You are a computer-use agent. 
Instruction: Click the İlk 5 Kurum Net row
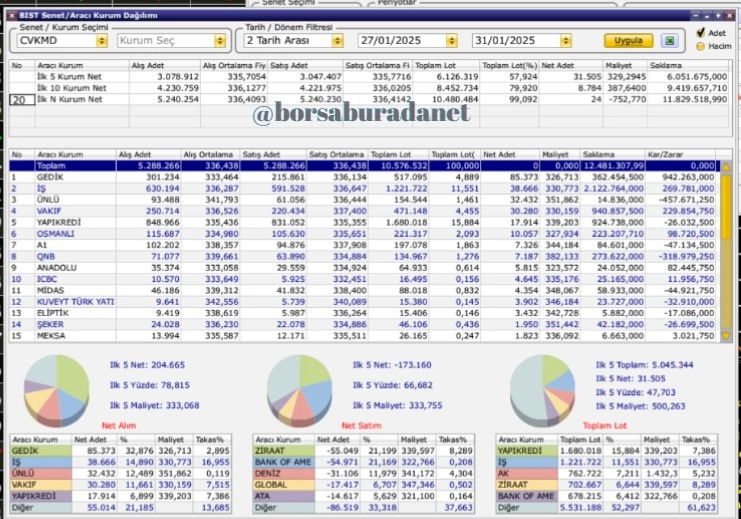click(370, 77)
